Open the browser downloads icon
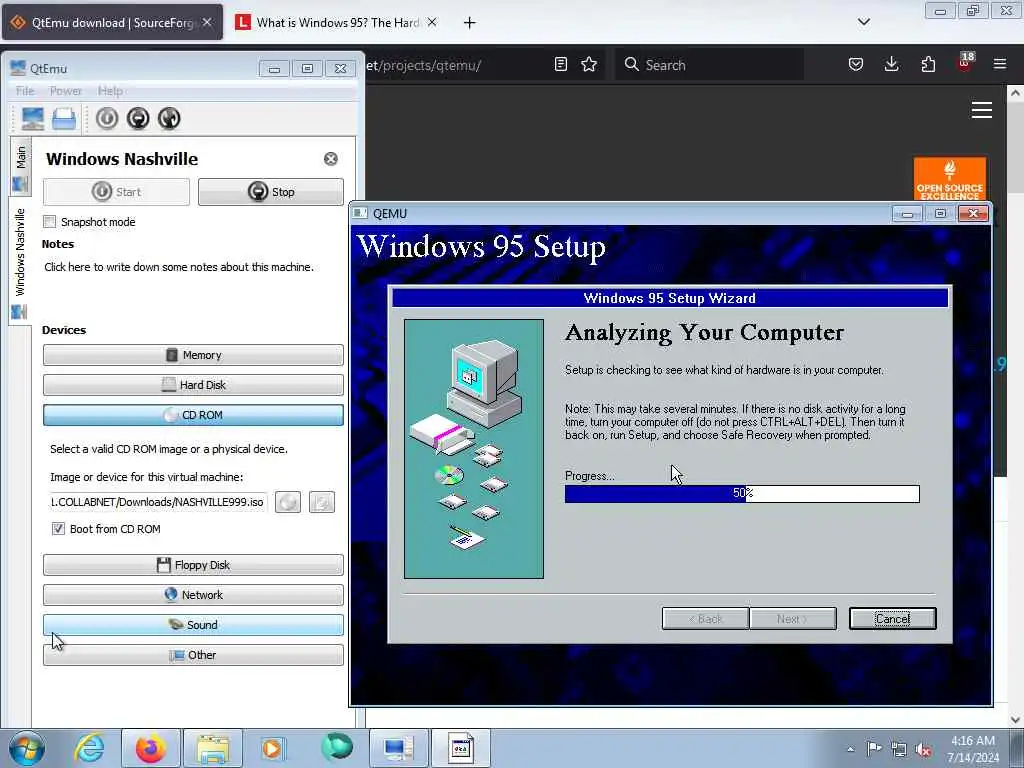The image size is (1024, 768). [x=891, y=65]
